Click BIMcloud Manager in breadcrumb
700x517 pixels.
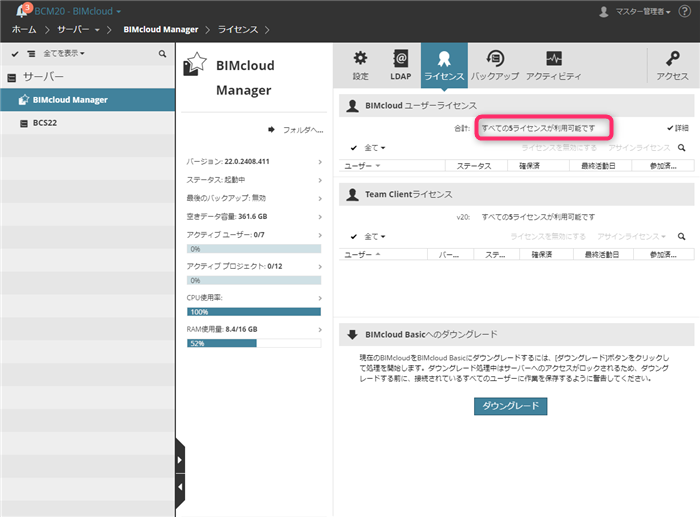(161, 30)
